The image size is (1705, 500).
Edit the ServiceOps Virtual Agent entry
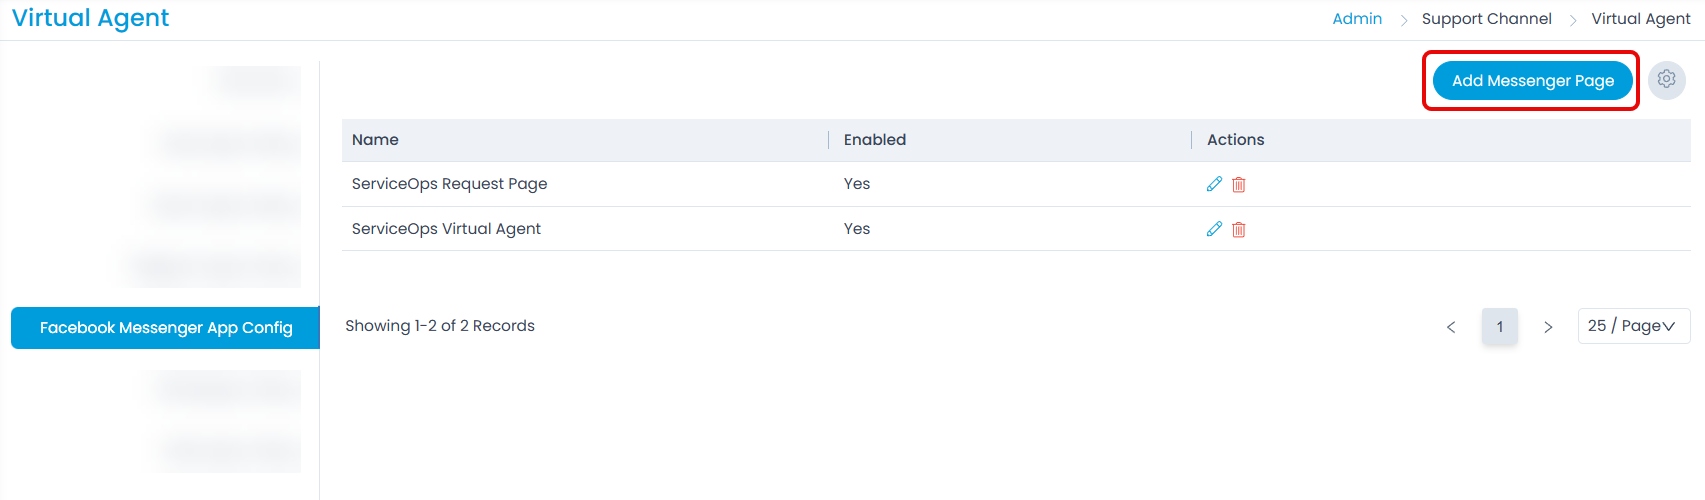point(1214,229)
